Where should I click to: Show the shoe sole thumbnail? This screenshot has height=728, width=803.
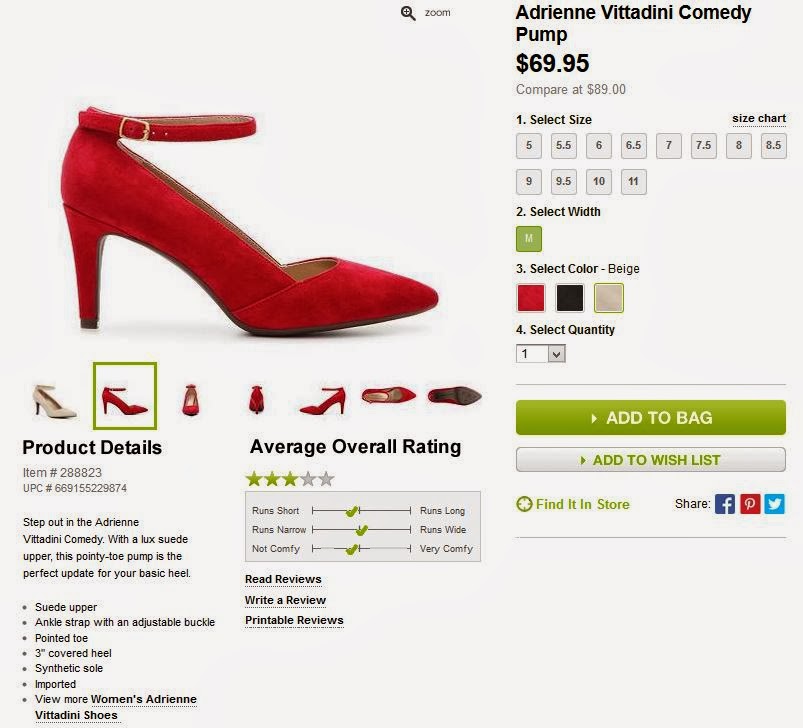coord(454,396)
